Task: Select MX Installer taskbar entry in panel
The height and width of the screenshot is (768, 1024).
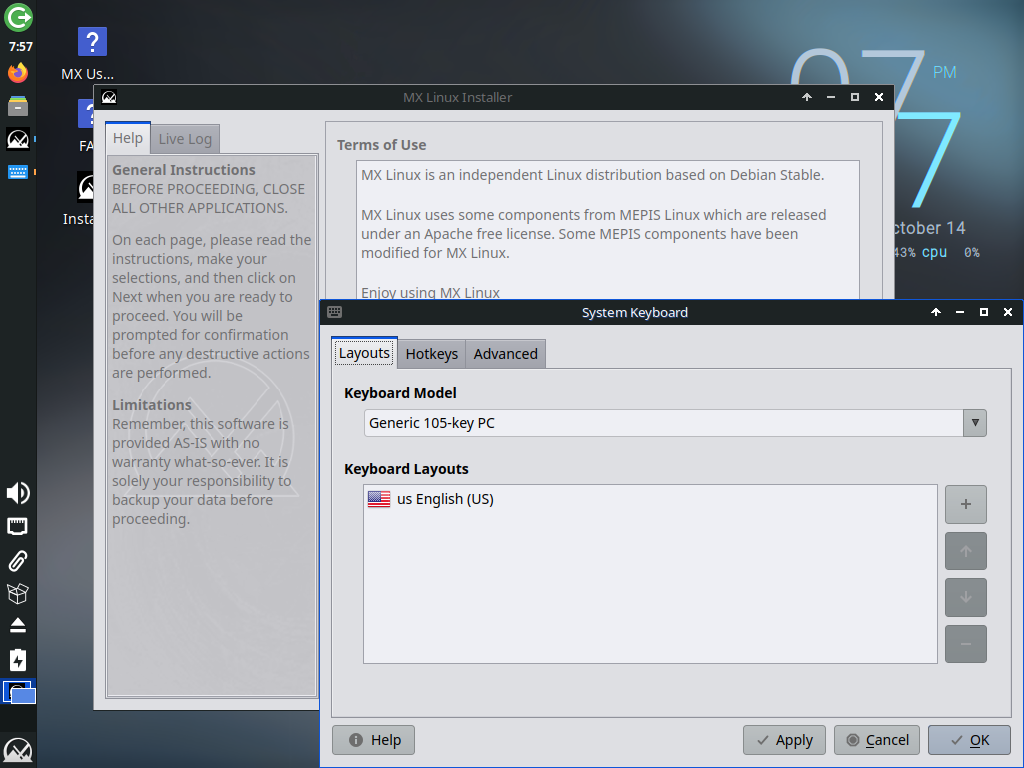Action: [18, 139]
